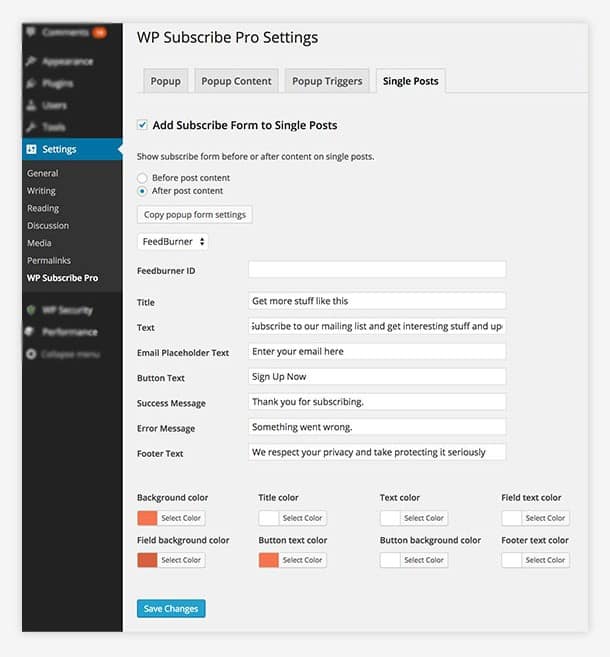The height and width of the screenshot is (657, 610).
Task: Select the Before post content option
Action: 142,177
